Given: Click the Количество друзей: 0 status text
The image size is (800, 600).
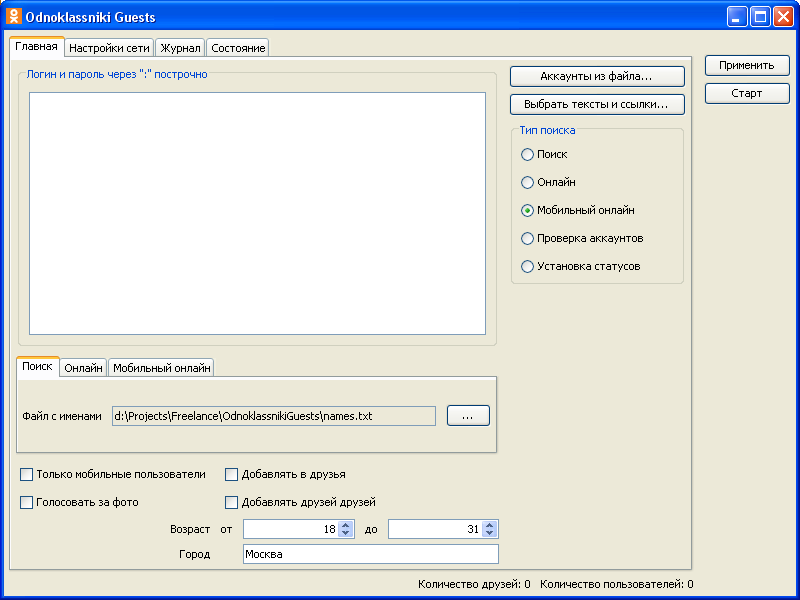Looking at the screenshot, I should [474, 584].
